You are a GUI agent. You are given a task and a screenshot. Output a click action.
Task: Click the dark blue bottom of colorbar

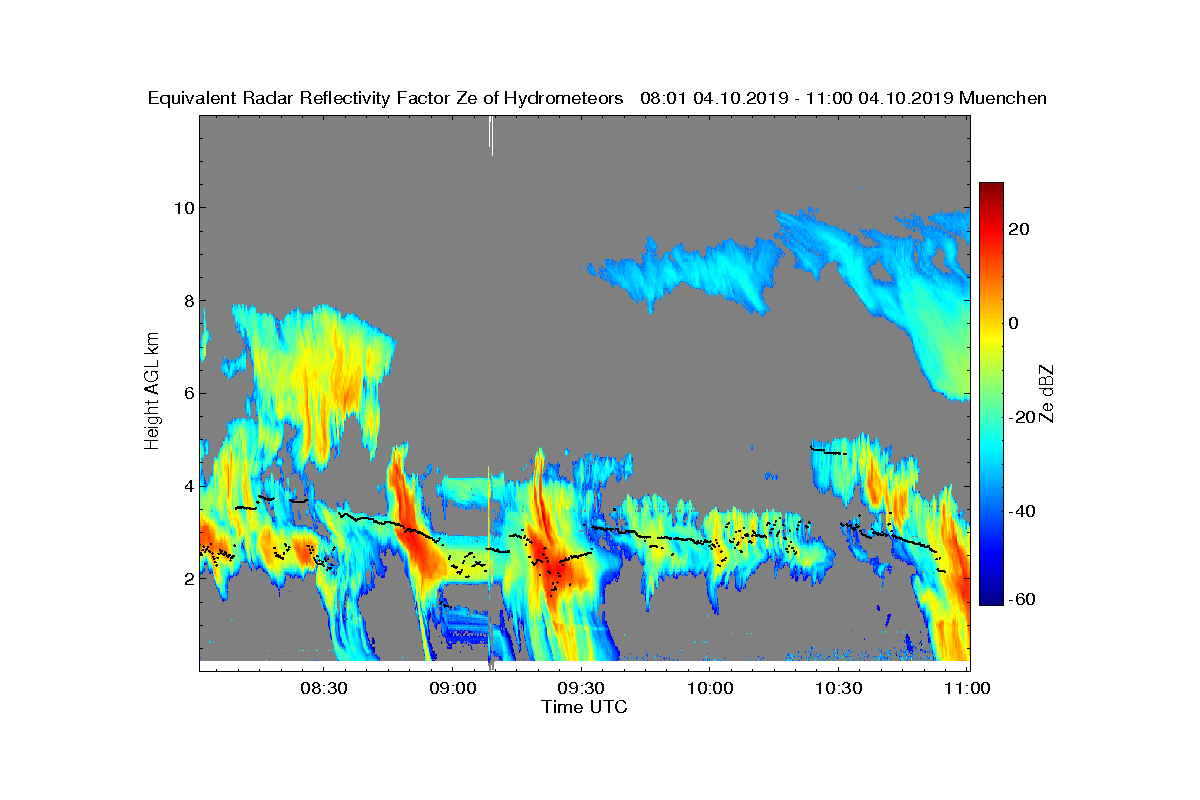click(991, 598)
